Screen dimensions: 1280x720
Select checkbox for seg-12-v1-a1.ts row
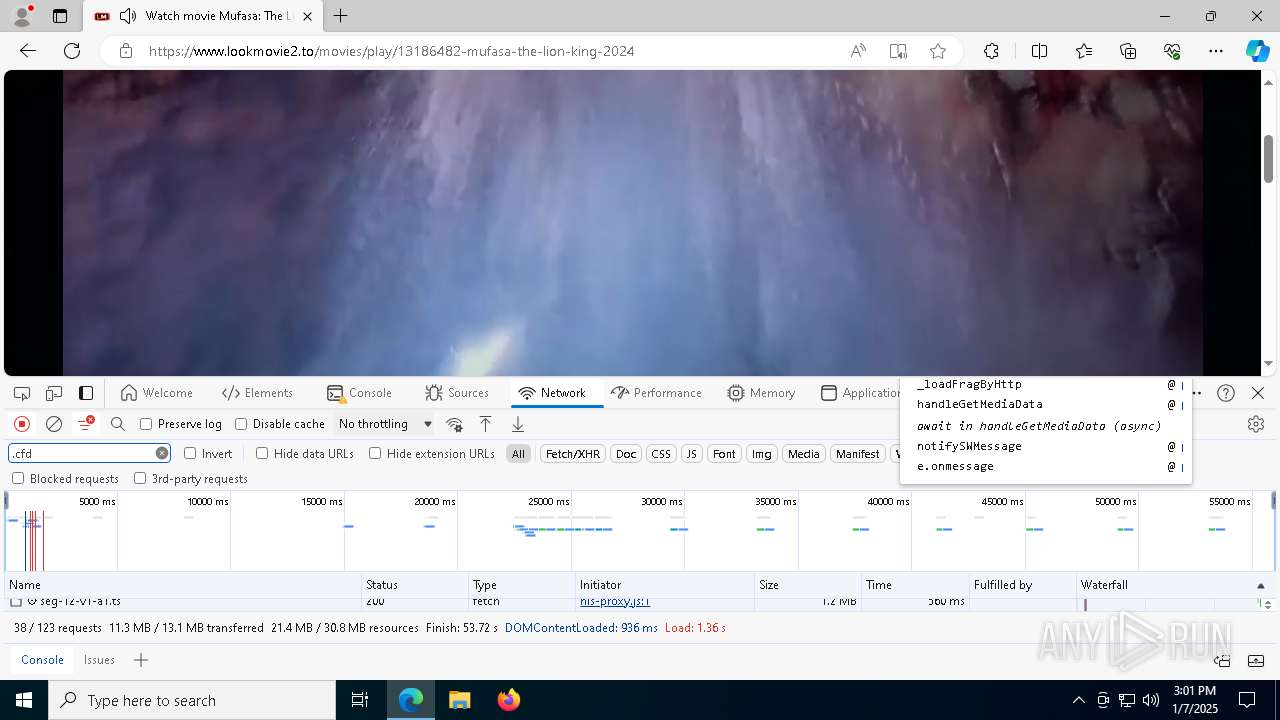click(16, 602)
